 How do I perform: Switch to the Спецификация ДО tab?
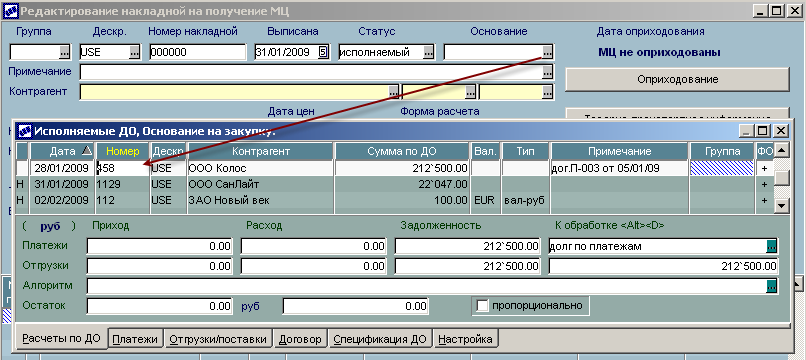[380, 339]
